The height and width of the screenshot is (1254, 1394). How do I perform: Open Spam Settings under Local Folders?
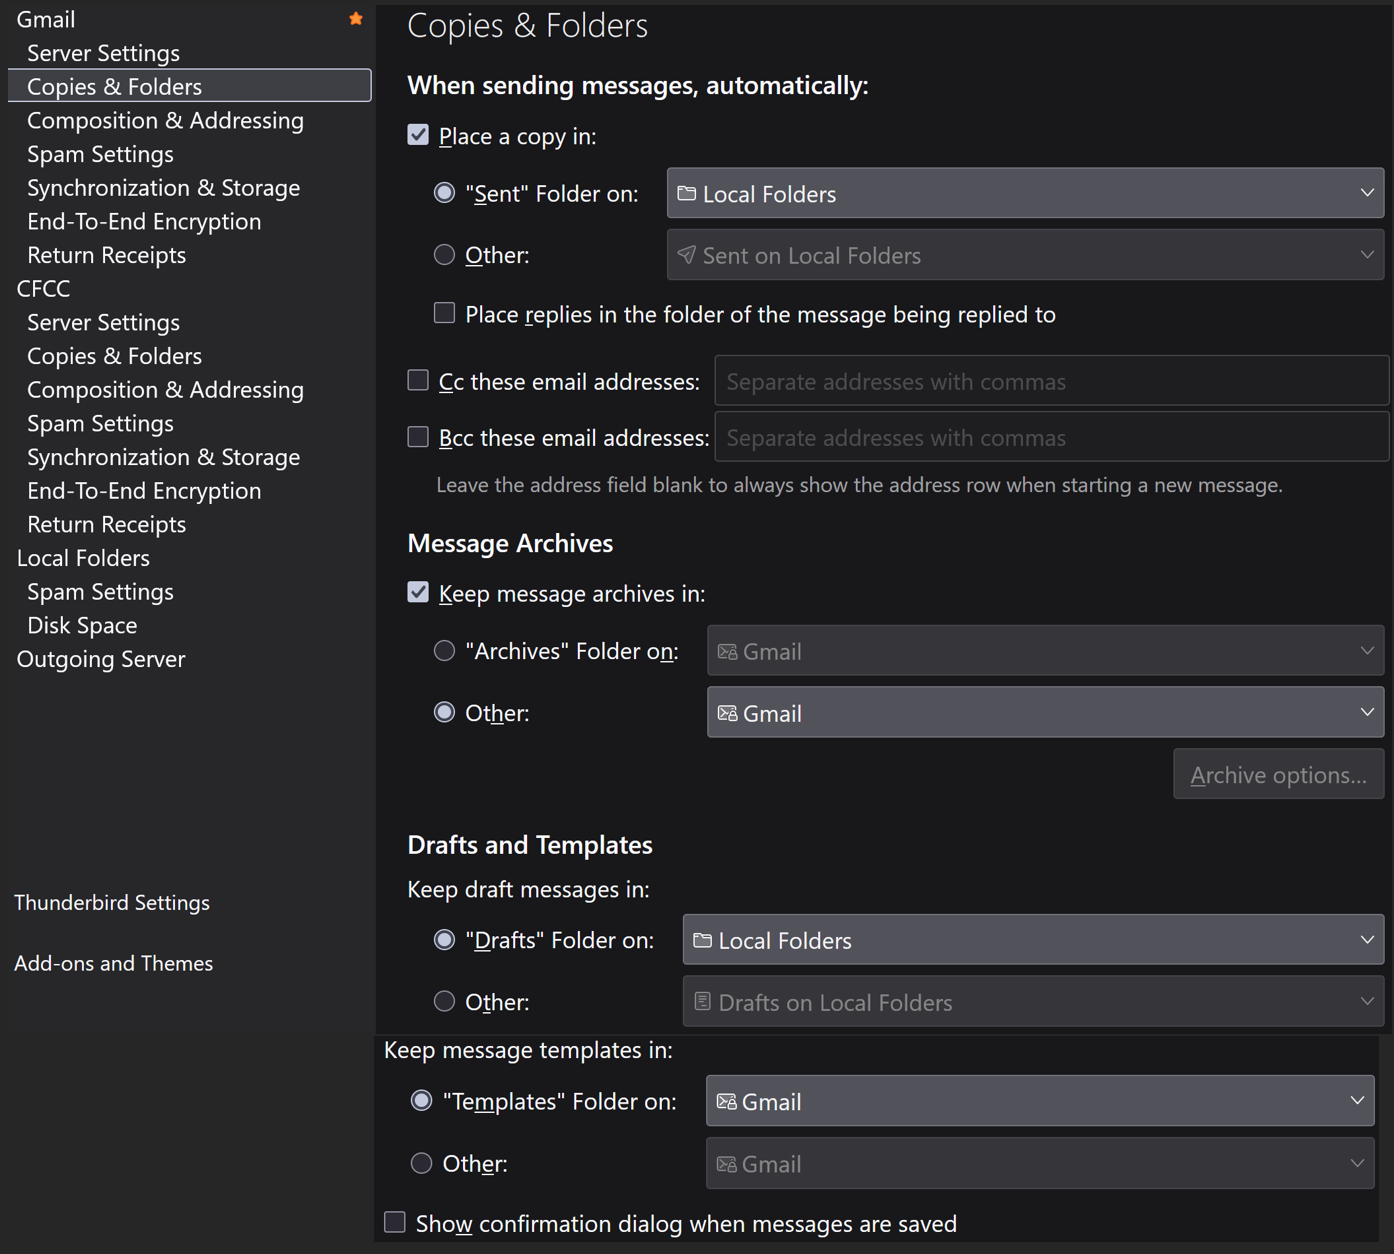tap(100, 591)
